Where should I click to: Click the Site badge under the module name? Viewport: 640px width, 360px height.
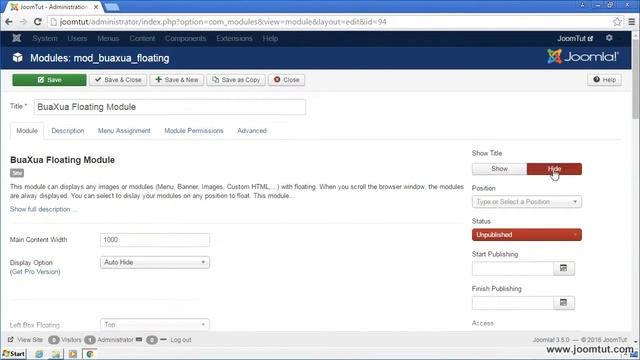[17, 173]
